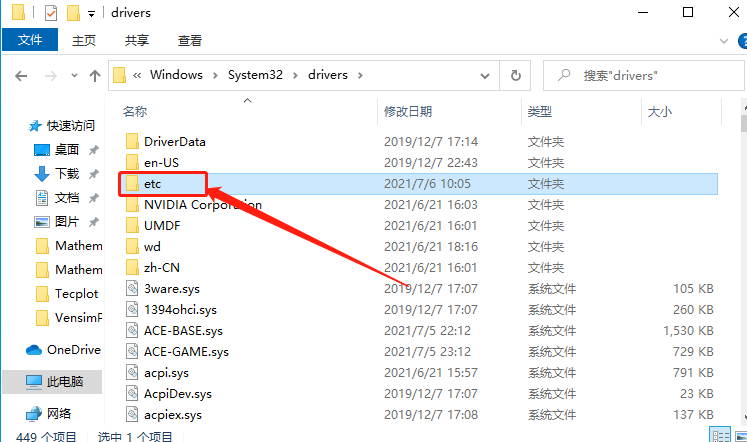Click the wd folder icon
747x442 pixels.
pyautogui.click(x=132, y=246)
